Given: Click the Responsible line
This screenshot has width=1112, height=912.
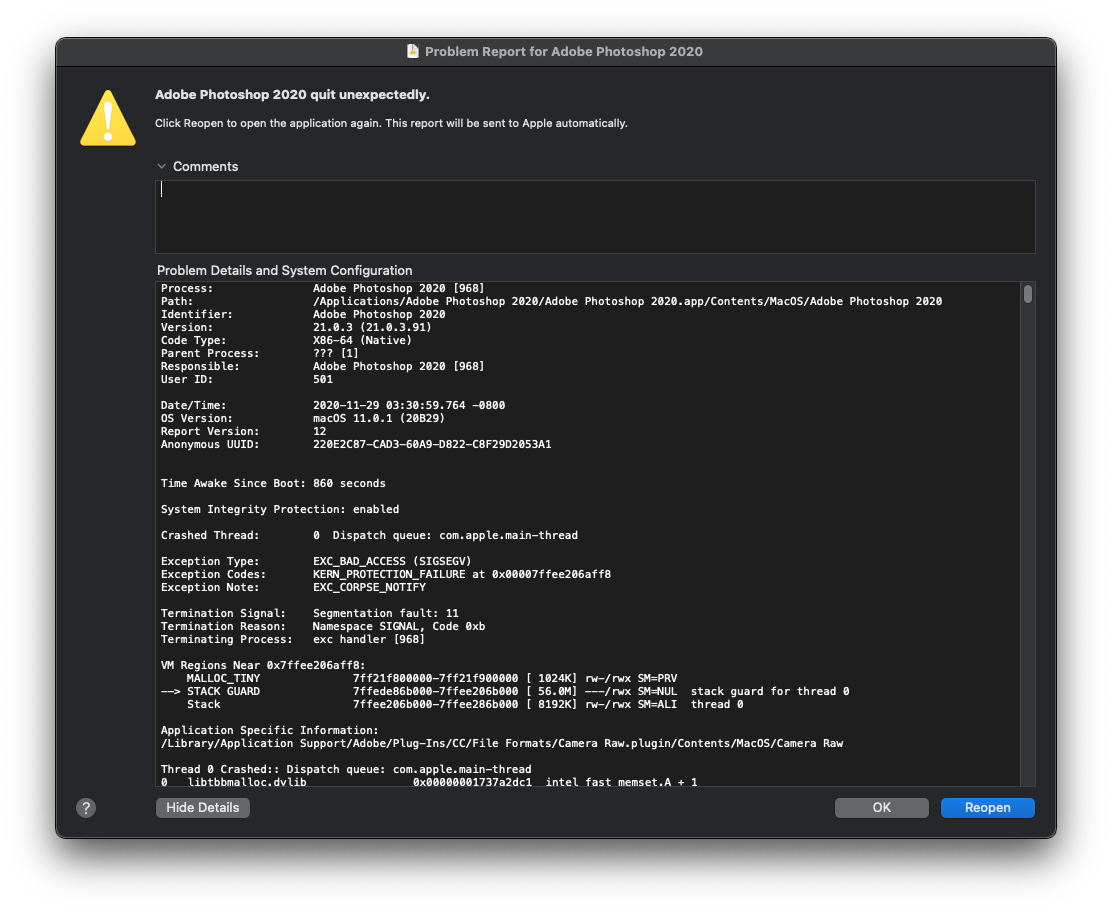Looking at the screenshot, I should coord(323,367).
